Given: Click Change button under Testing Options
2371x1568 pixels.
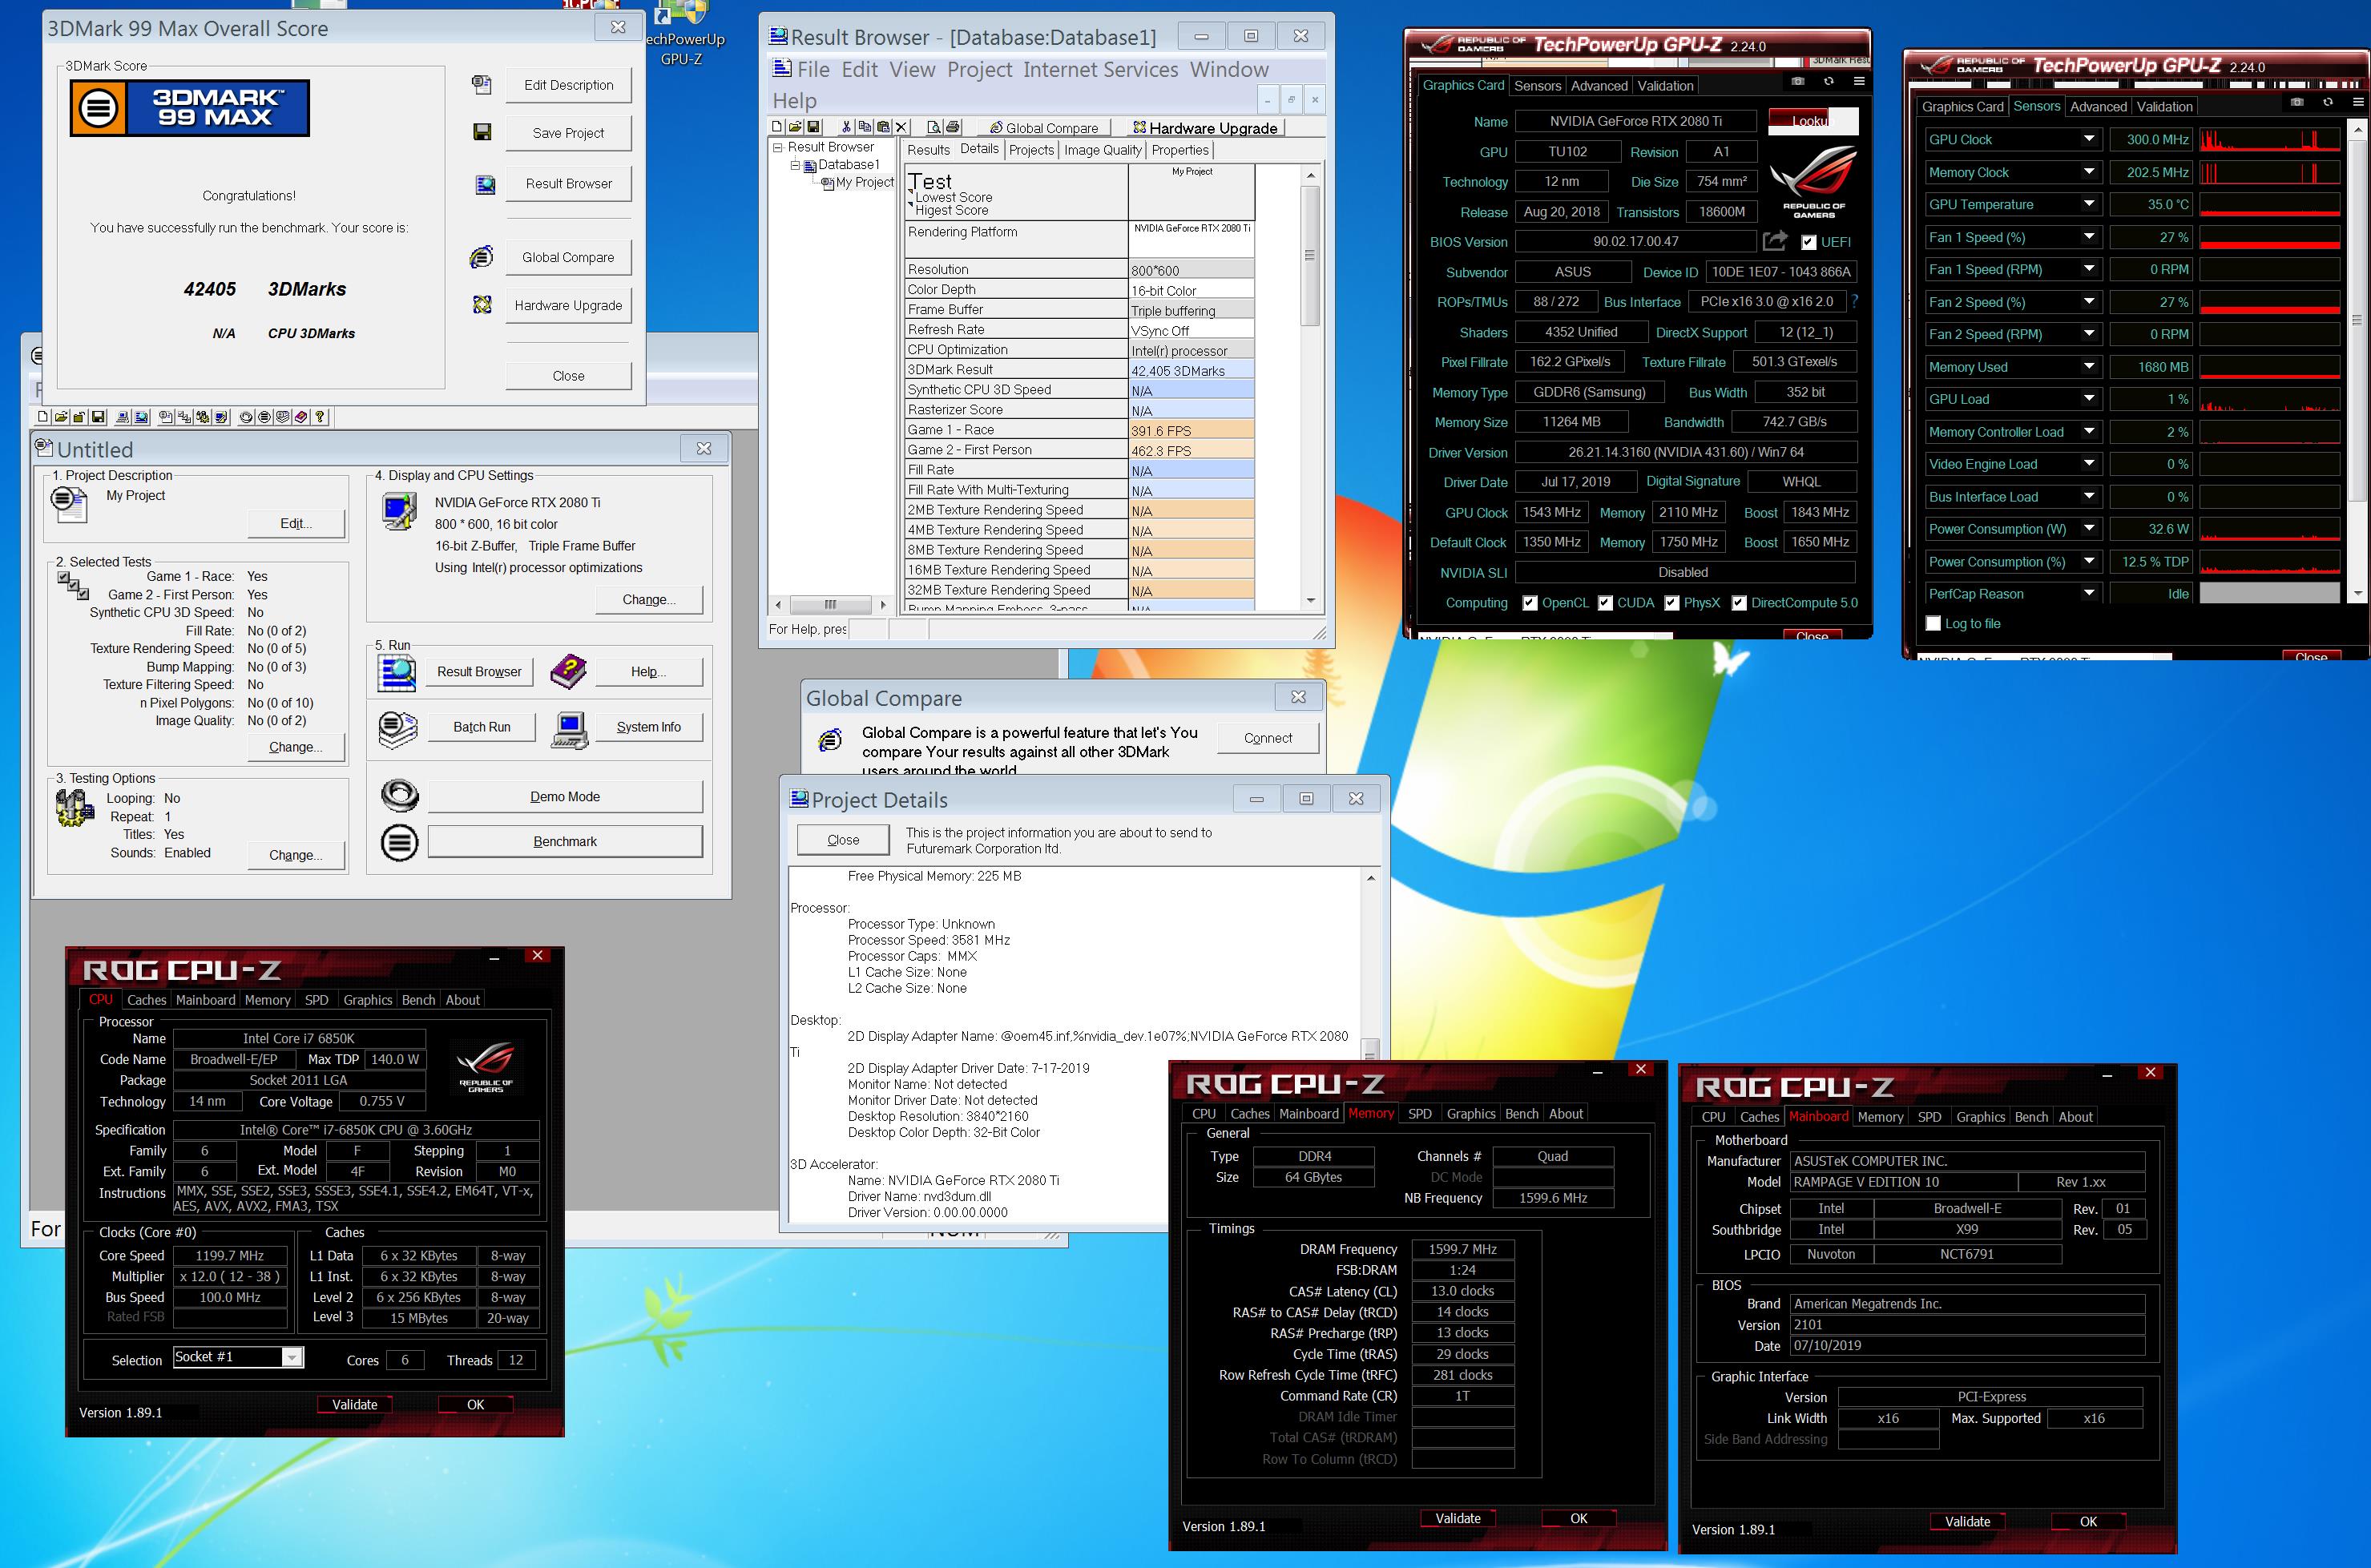Looking at the screenshot, I should [296, 855].
